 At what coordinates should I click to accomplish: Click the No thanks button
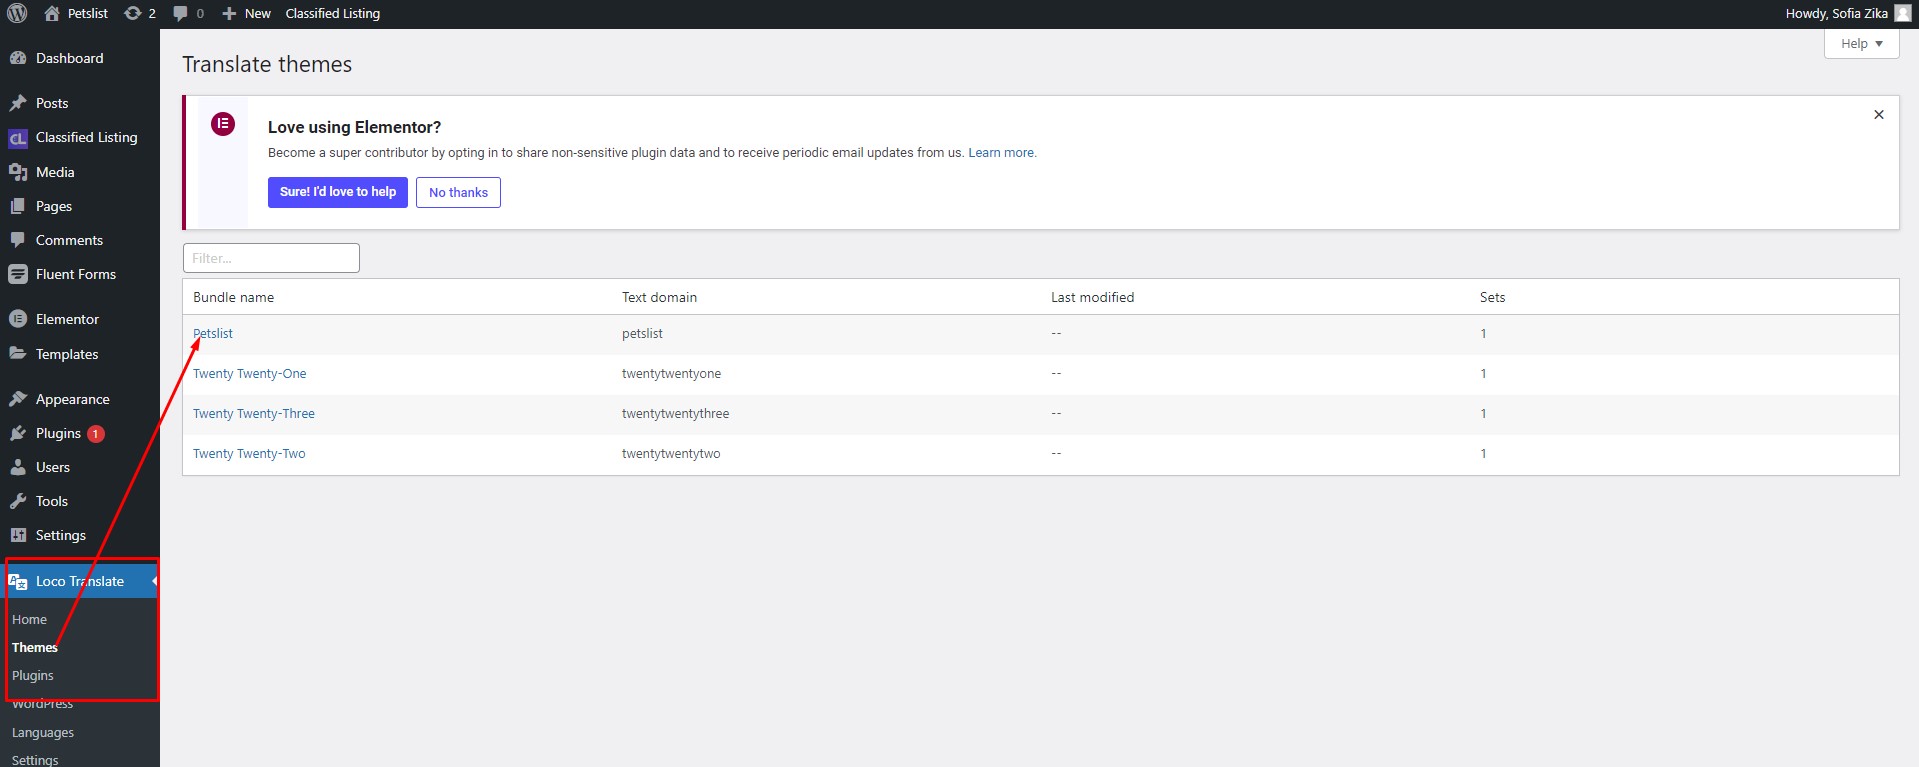tap(458, 192)
